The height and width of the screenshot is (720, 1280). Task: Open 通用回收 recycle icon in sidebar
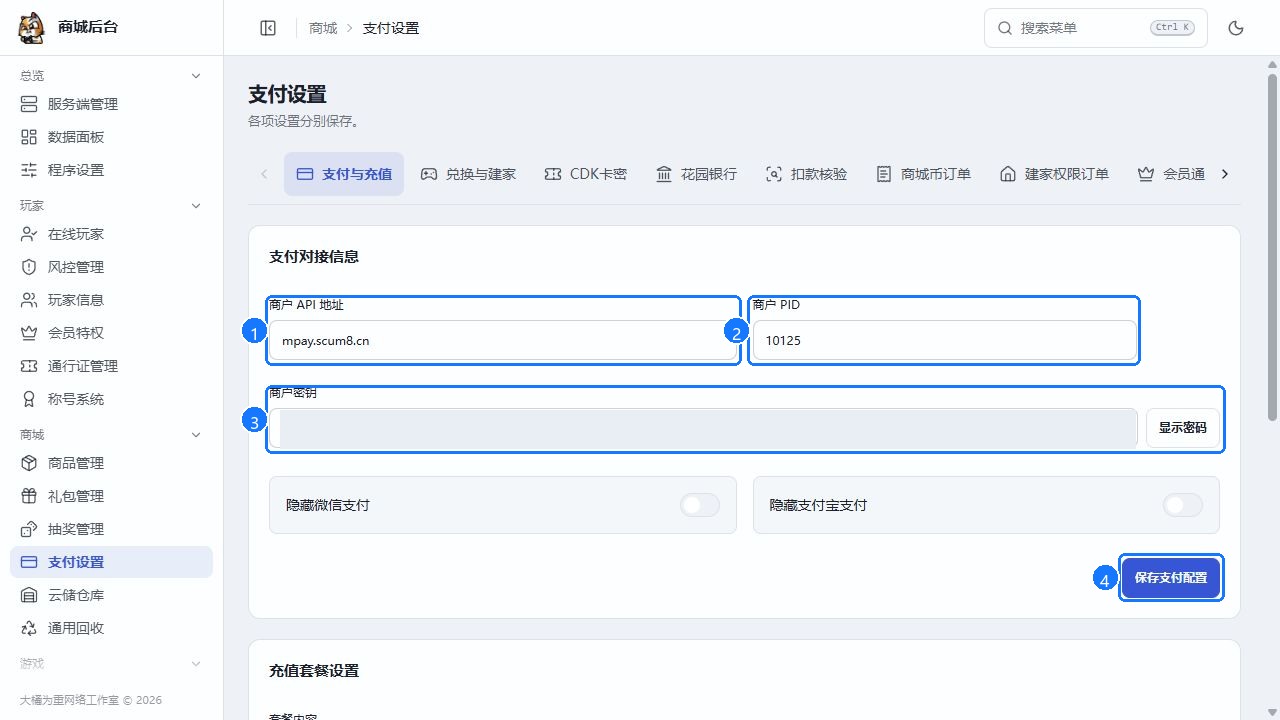click(x=29, y=628)
